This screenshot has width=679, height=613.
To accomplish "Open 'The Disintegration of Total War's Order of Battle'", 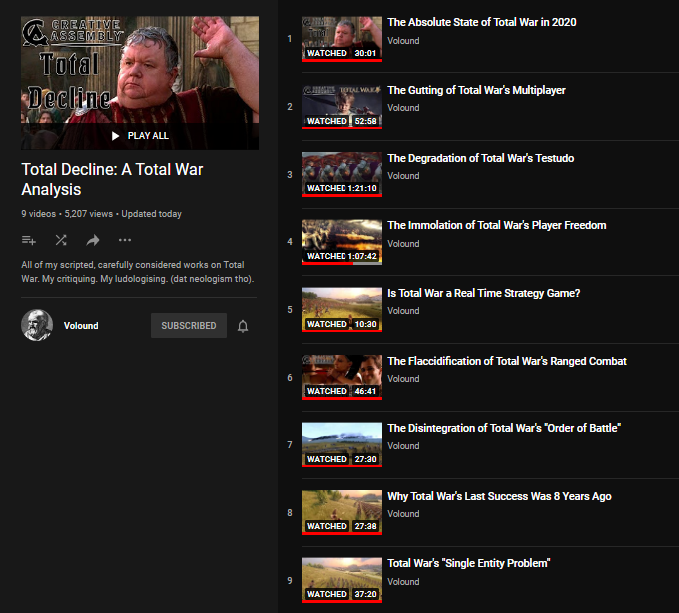I will (504, 428).
